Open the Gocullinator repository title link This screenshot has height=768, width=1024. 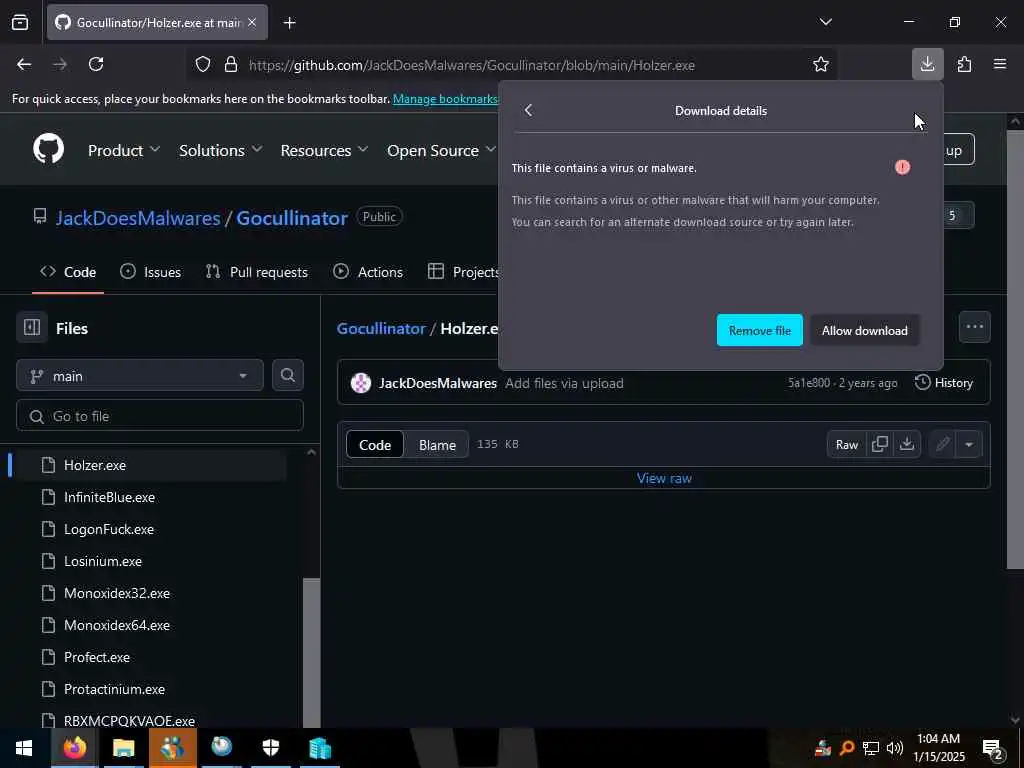pos(292,217)
